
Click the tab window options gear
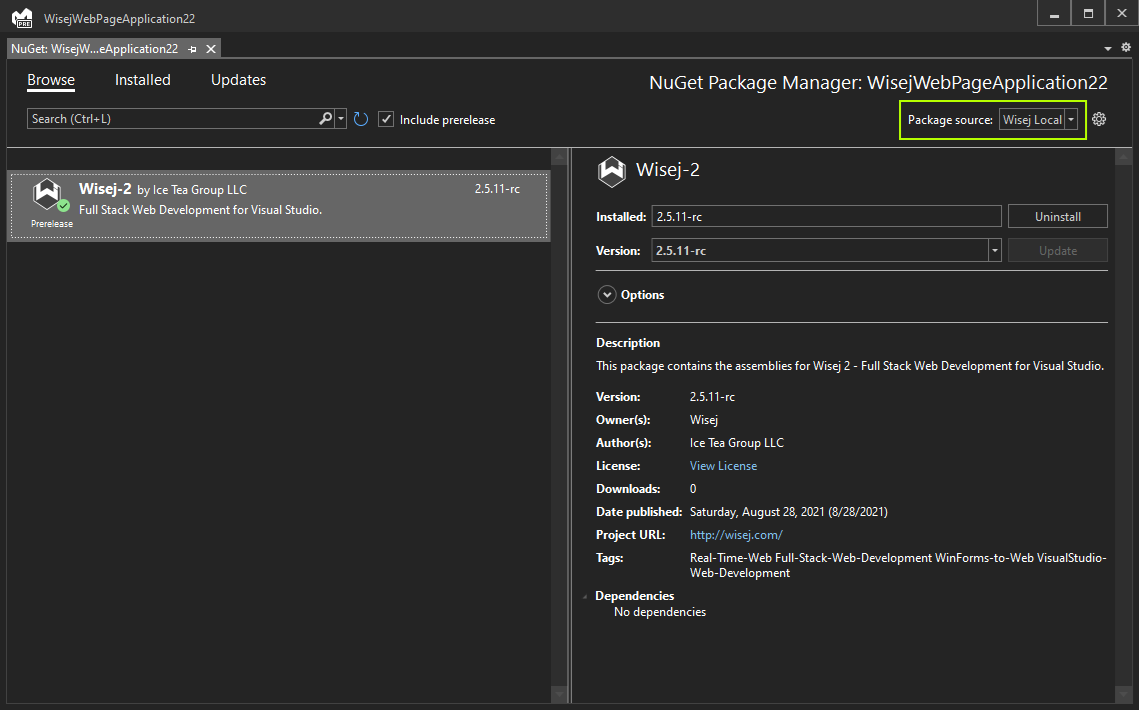(1126, 47)
